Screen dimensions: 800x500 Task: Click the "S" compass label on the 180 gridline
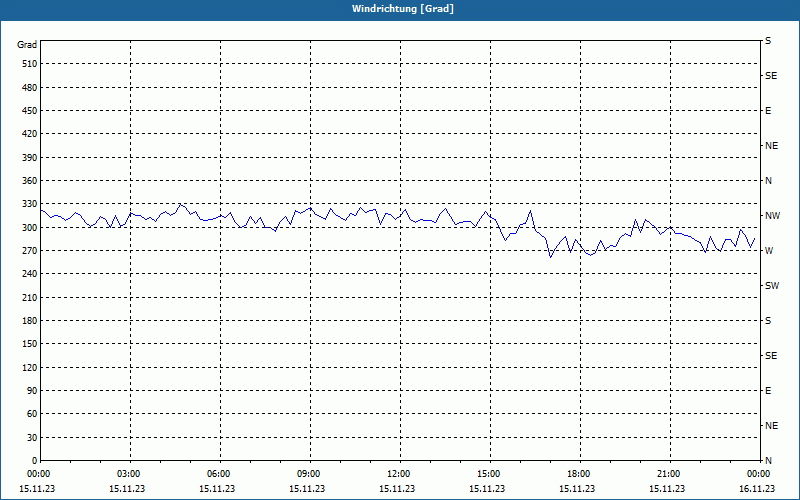[x=768, y=321]
